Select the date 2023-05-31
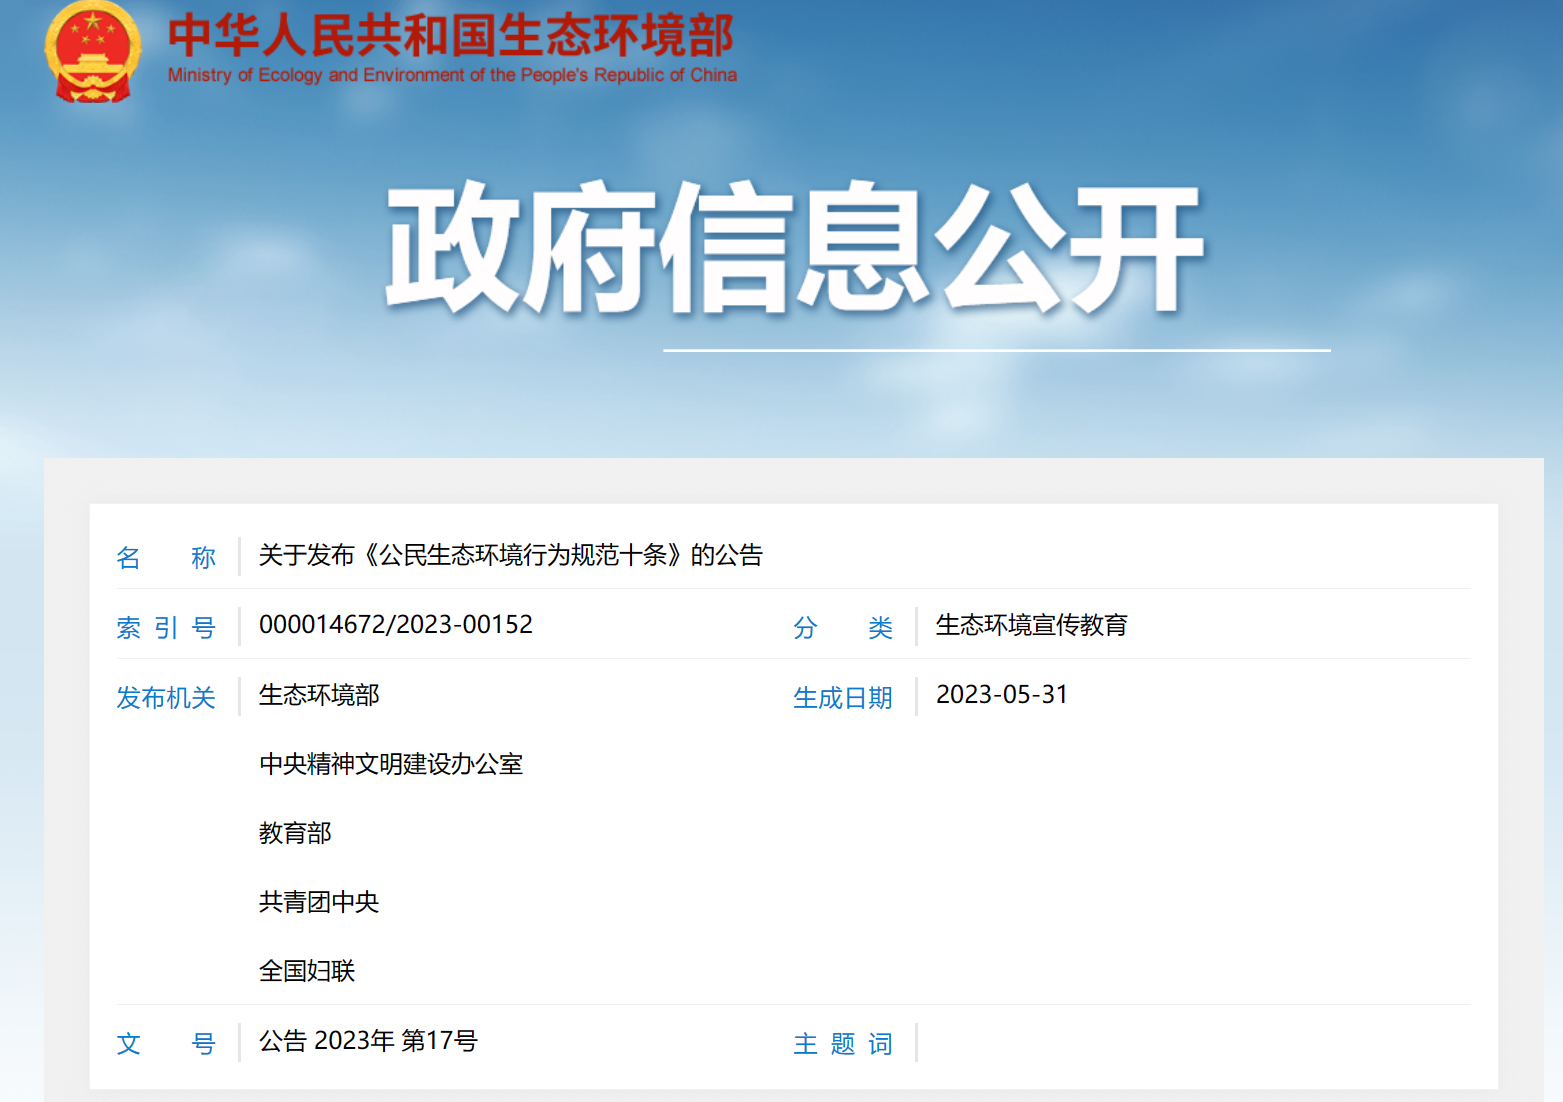Screen dimensions: 1563x1102 pyautogui.click(x=1002, y=694)
